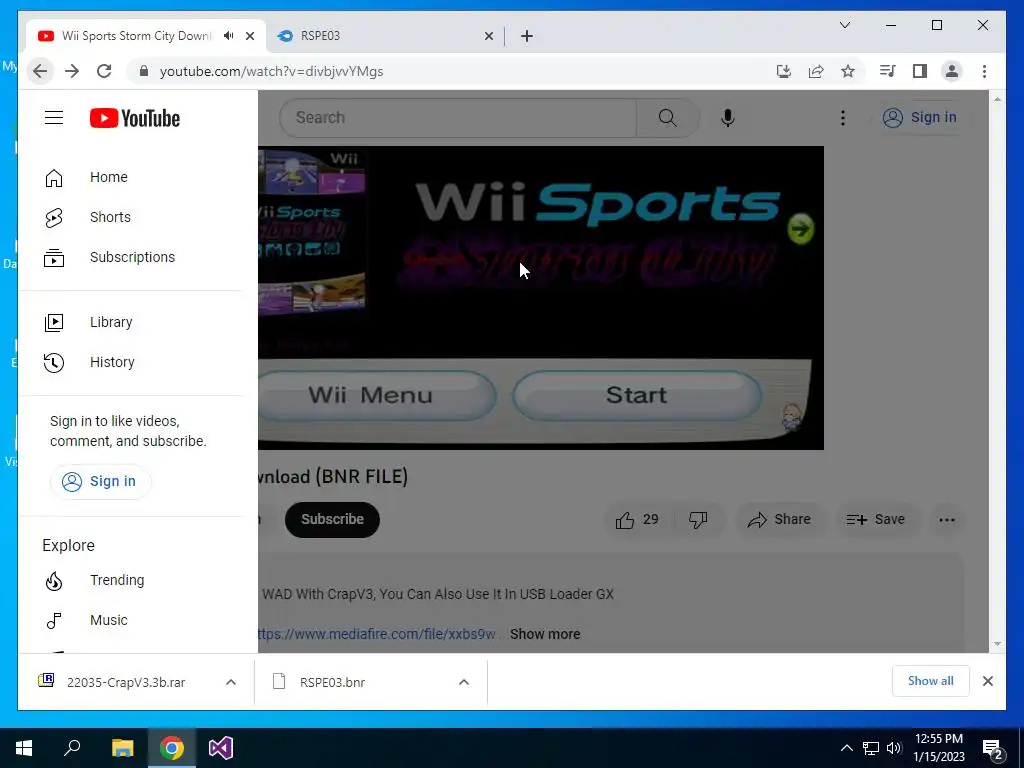Open more actions ellipsis under video
The image size is (1024, 768).
[947, 520]
